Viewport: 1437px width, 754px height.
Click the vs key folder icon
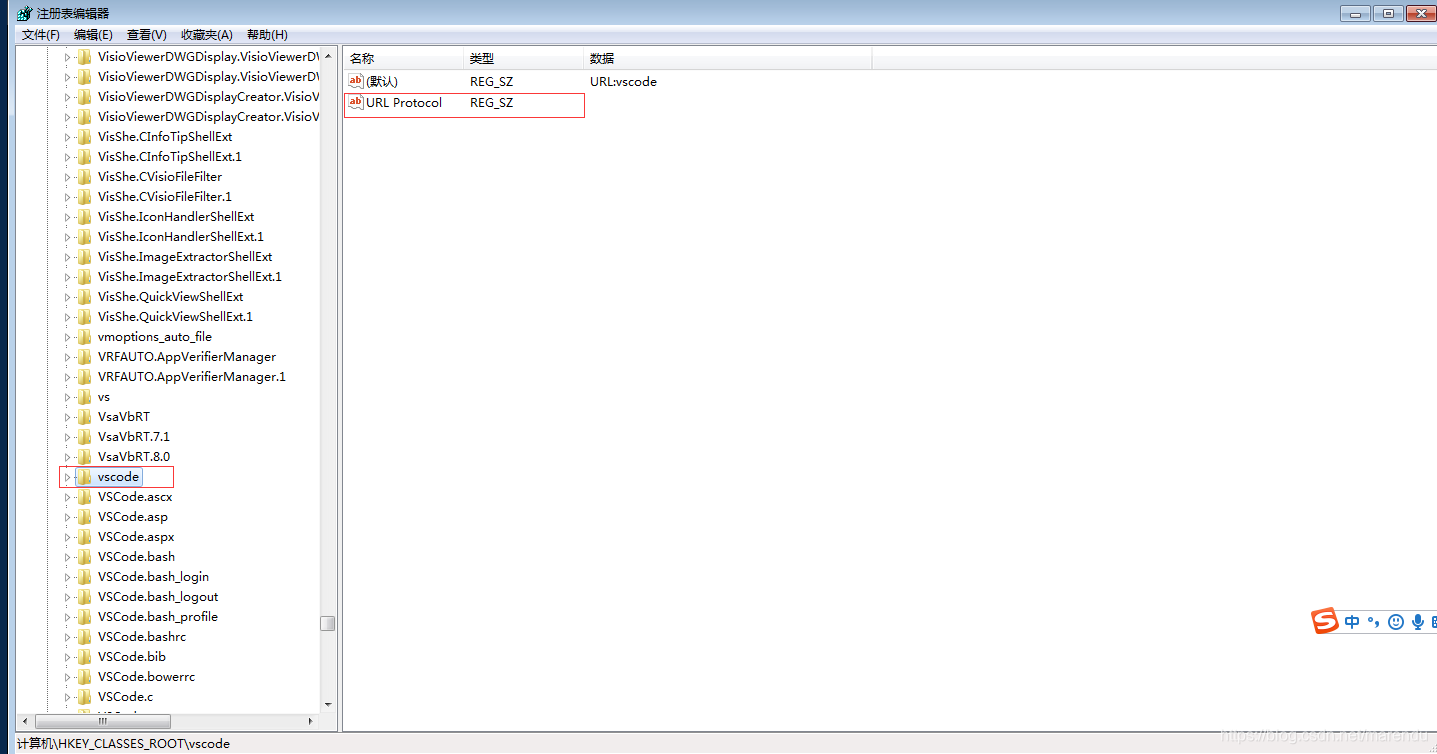(x=85, y=397)
